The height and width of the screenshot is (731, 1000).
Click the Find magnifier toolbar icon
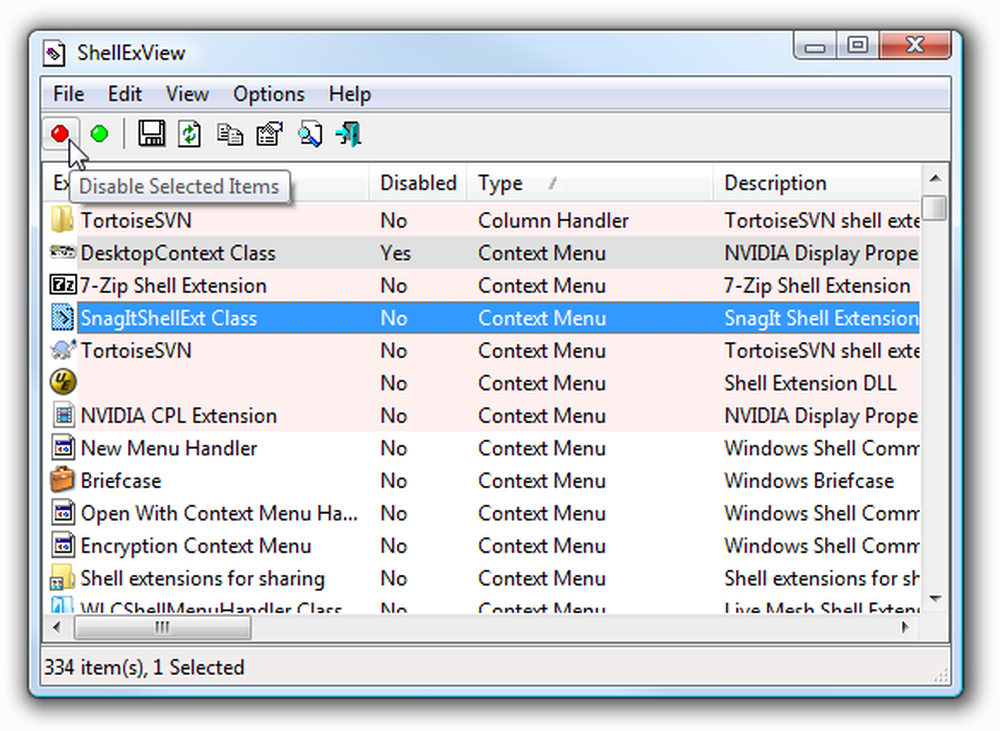tap(310, 134)
